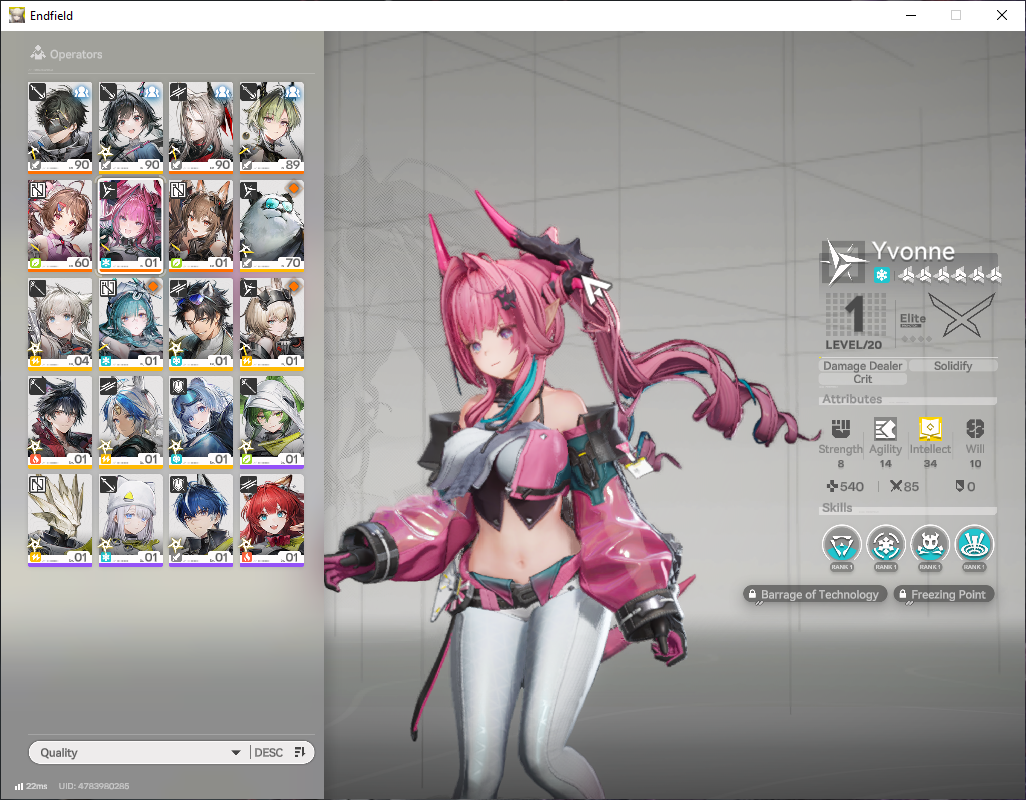Image resolution: width=1026 pixels, height=800 pixels.
Task: Click the defense shield icon showing 0
Action: (x=959, y=486)
